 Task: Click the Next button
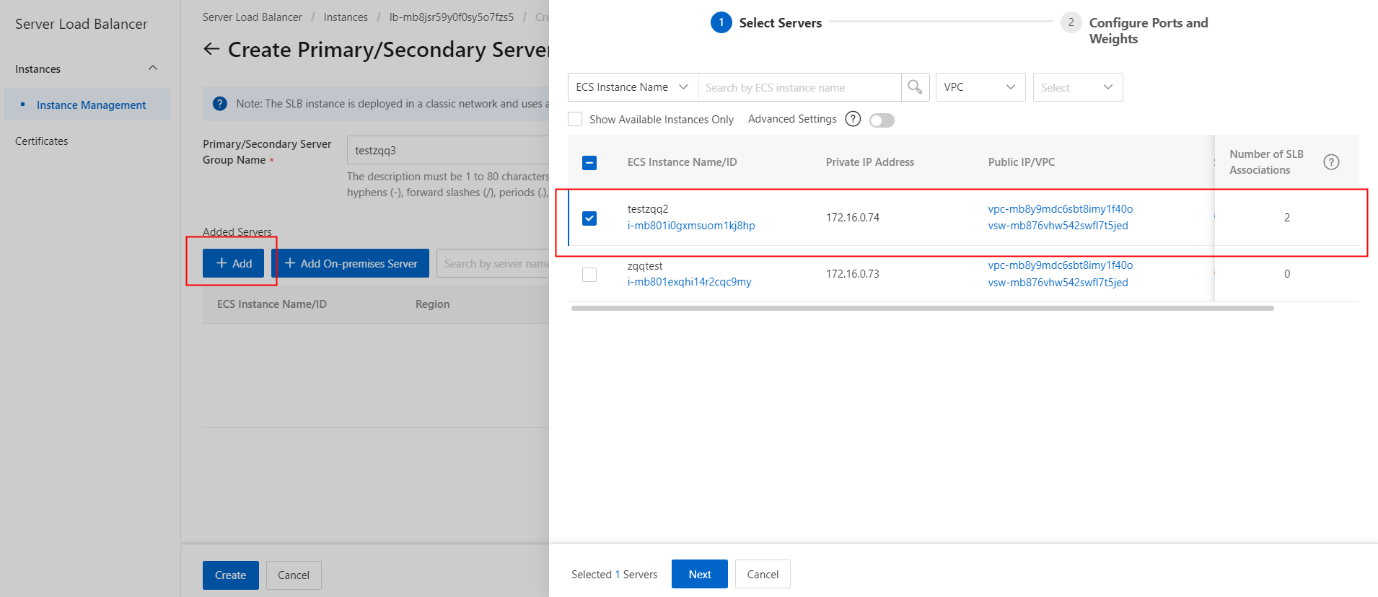pos(700,574)
